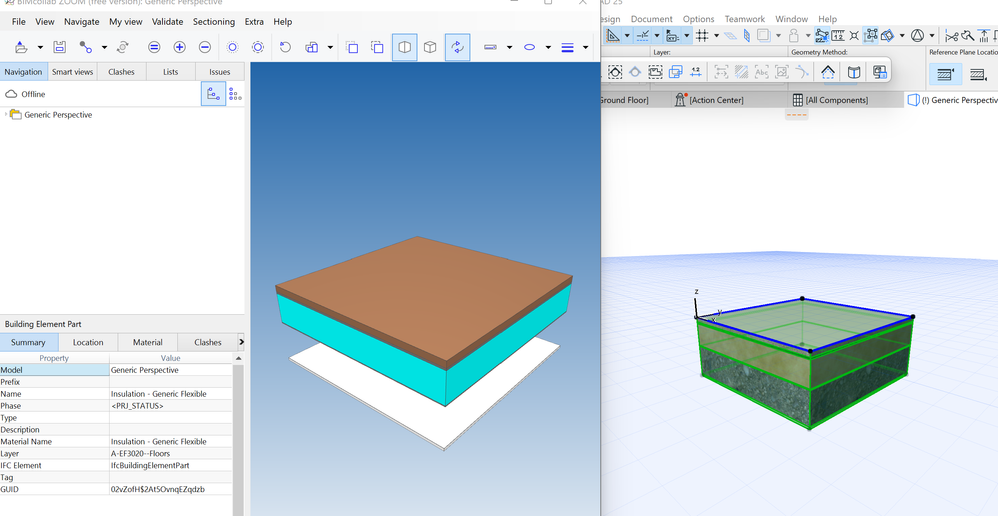Open the line weight dropdown arrow

[585, 48]
